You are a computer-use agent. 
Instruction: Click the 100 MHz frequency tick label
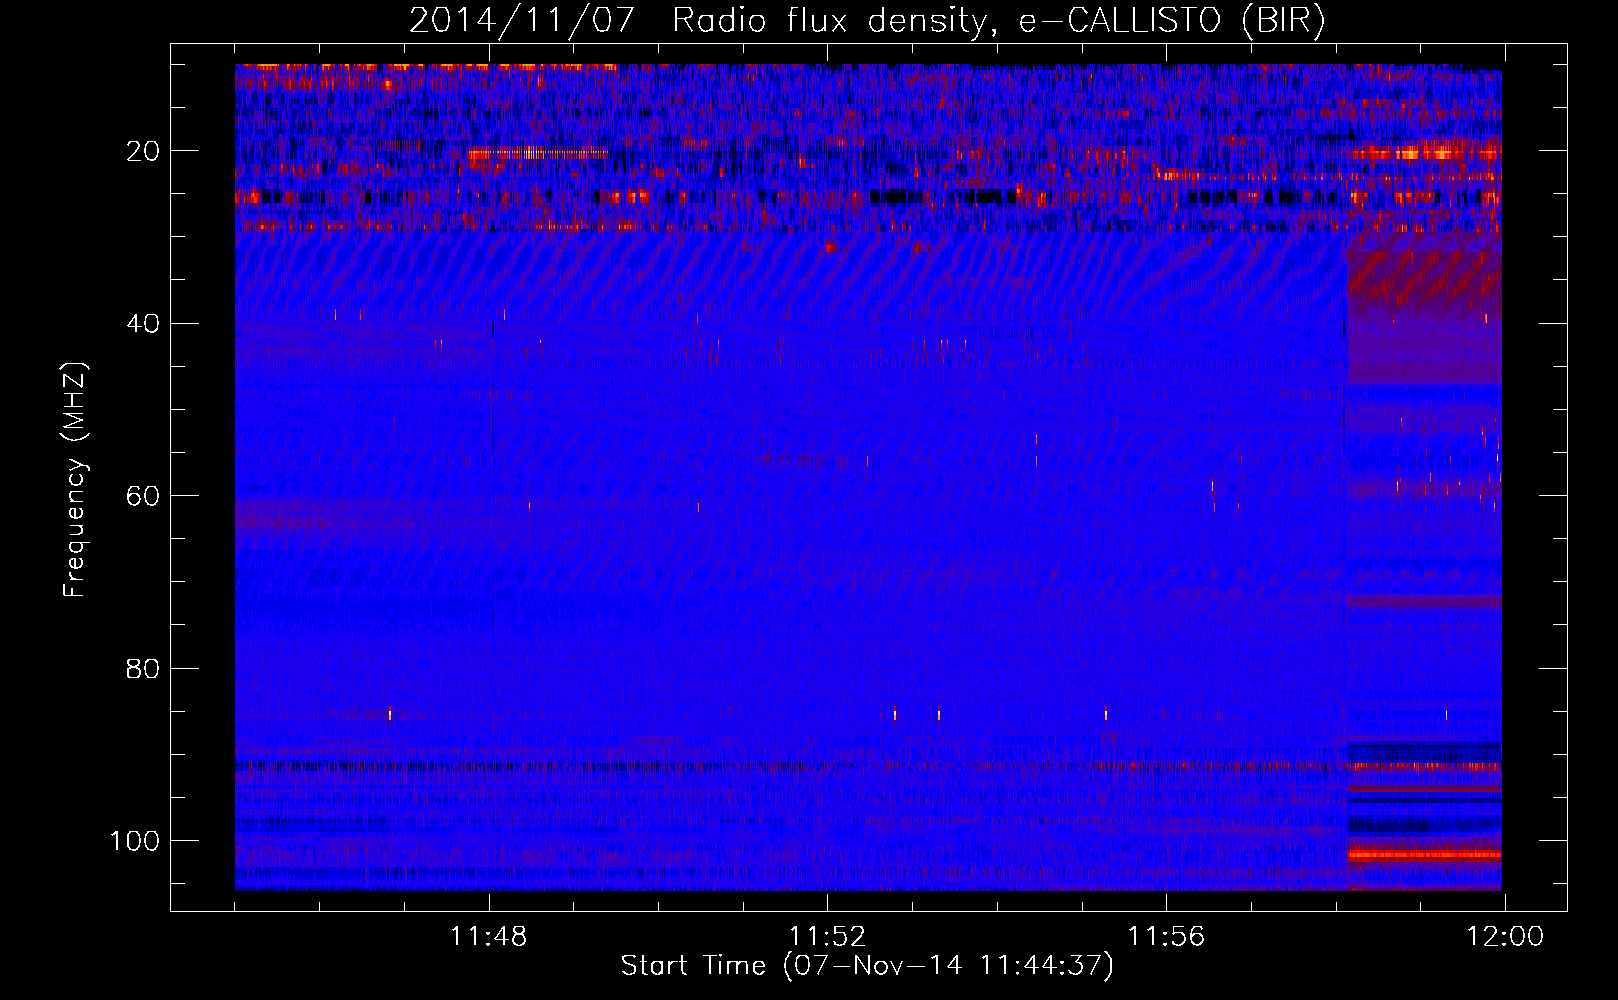[x=135, y=841]
